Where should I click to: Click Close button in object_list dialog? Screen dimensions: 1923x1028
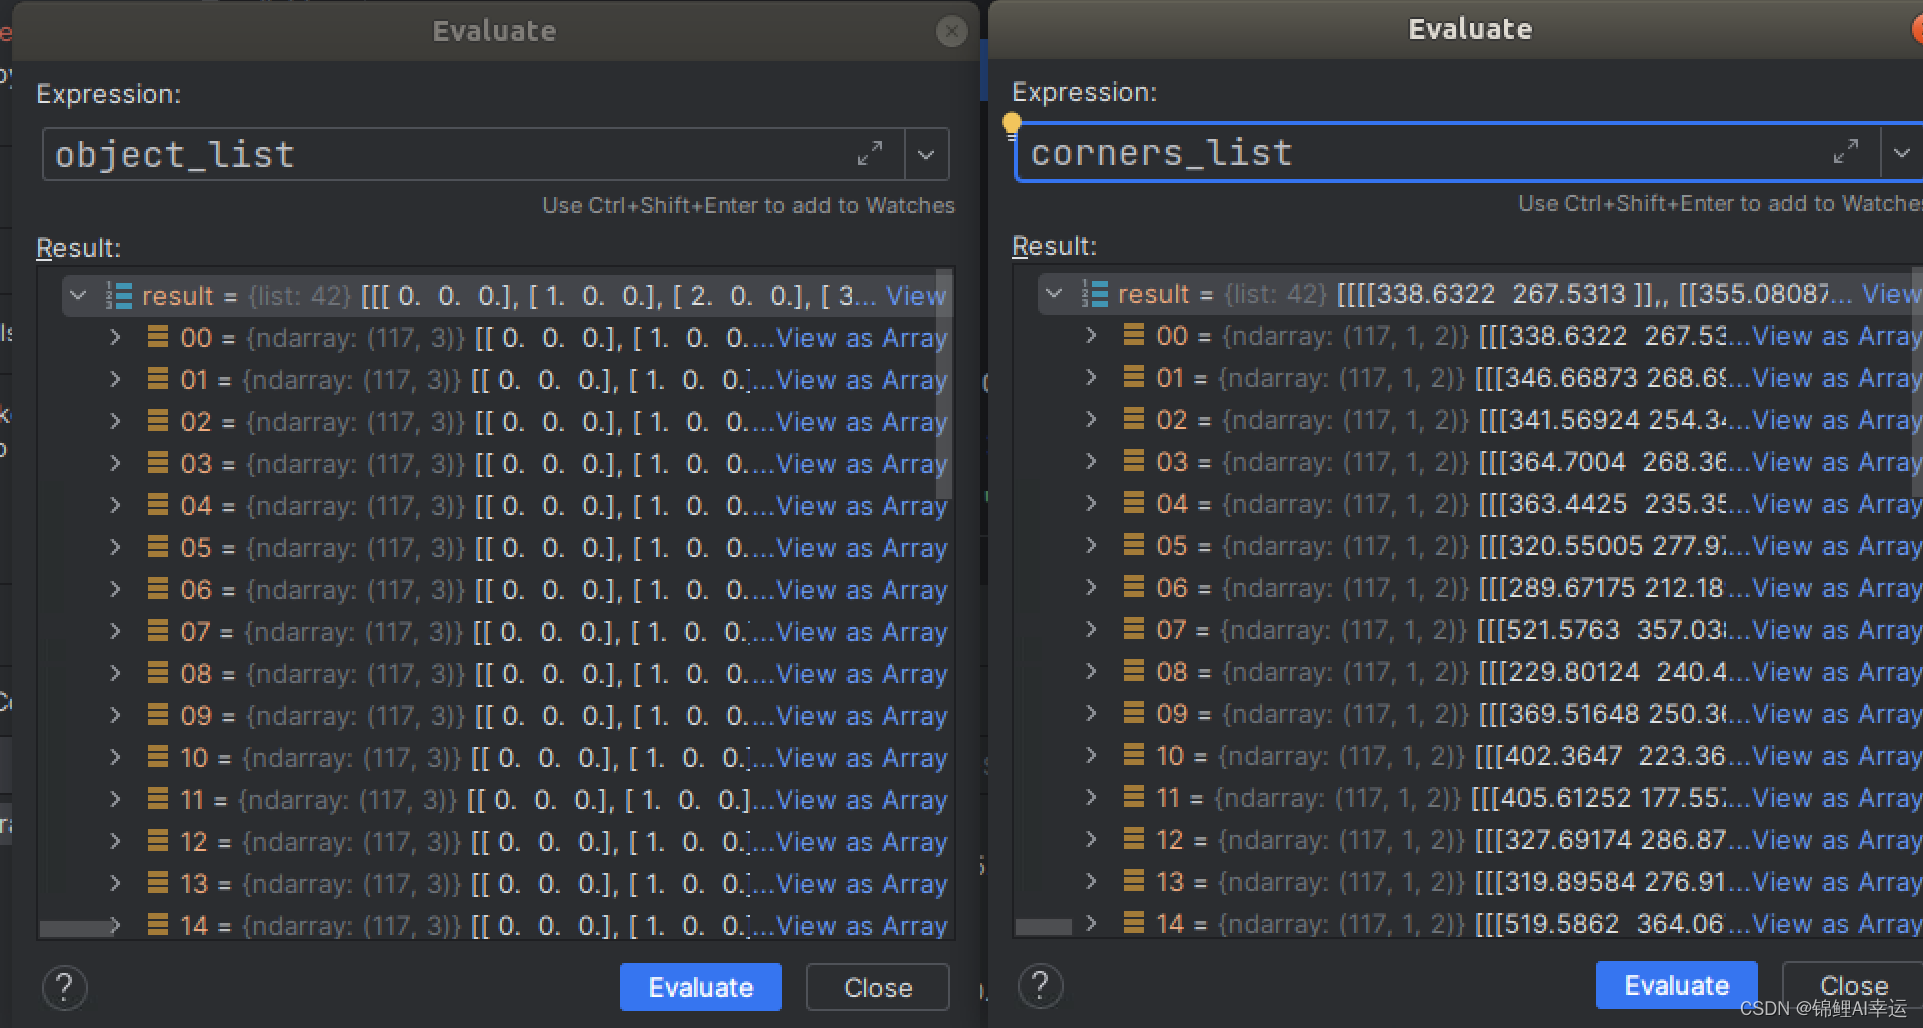(877, 987)
